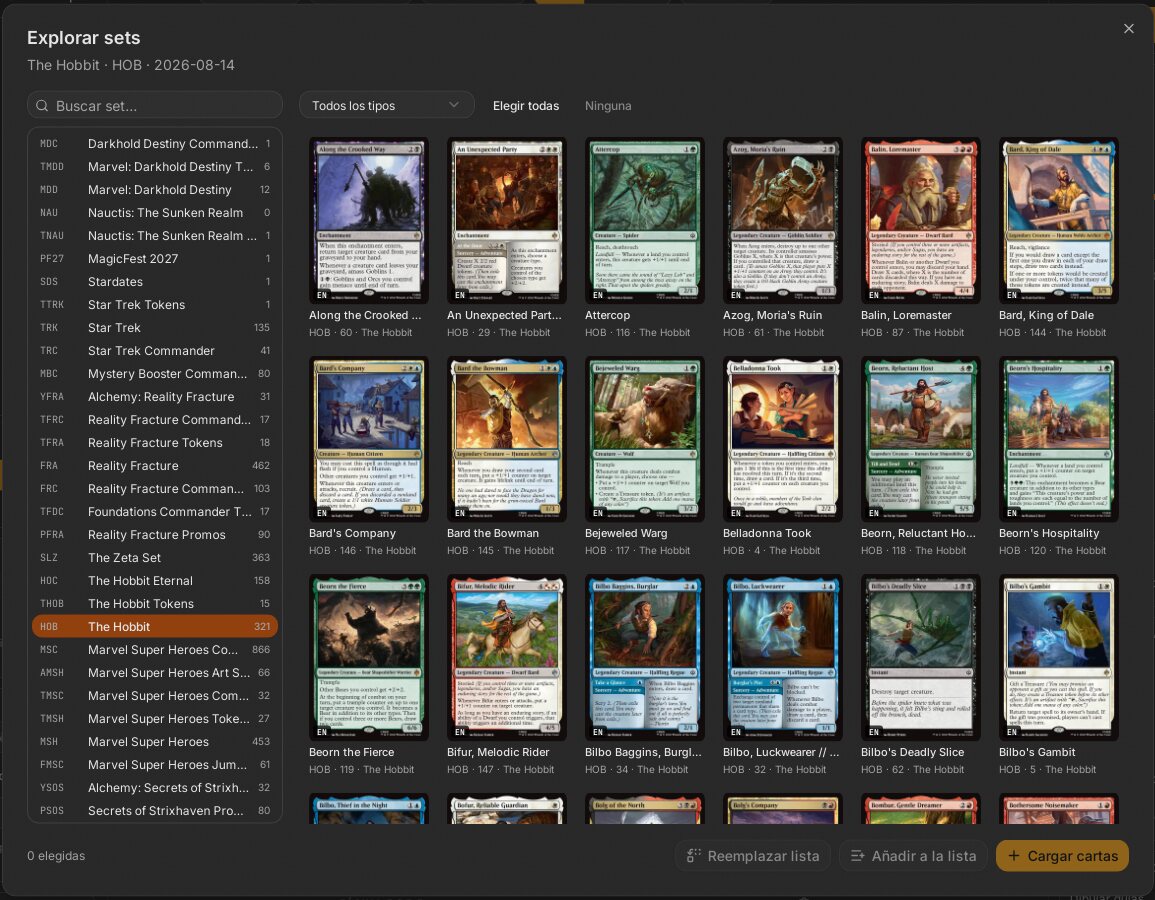Select the Beorn, Reluctant Host card
This screenshot has height=900, width=1155.
coord(921,439)
